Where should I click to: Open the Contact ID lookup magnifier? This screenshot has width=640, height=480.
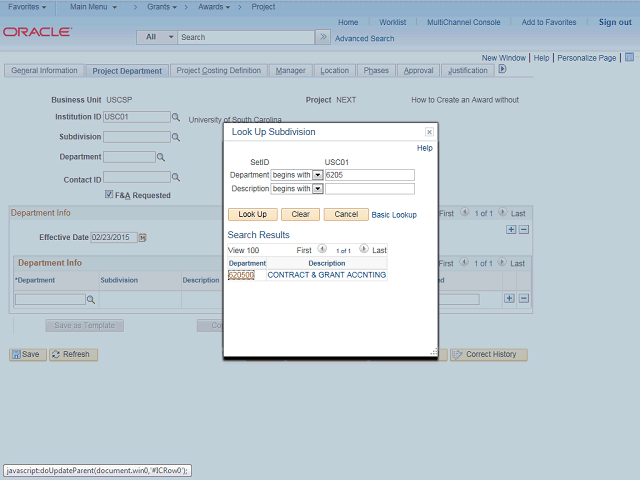pos(176,178)
